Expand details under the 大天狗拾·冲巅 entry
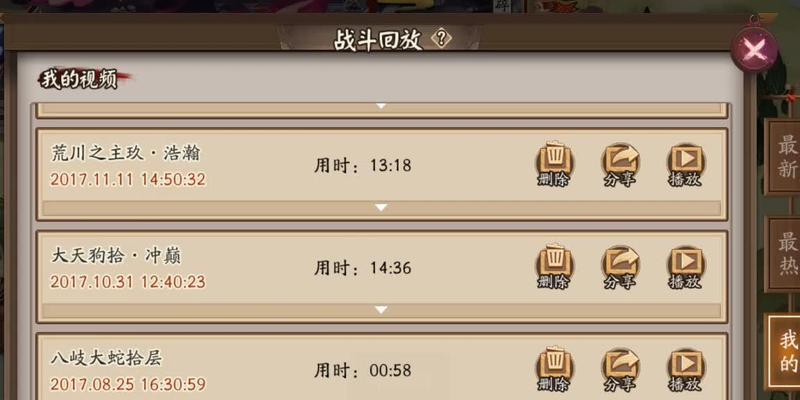800x400 pixels. [381, 310]
